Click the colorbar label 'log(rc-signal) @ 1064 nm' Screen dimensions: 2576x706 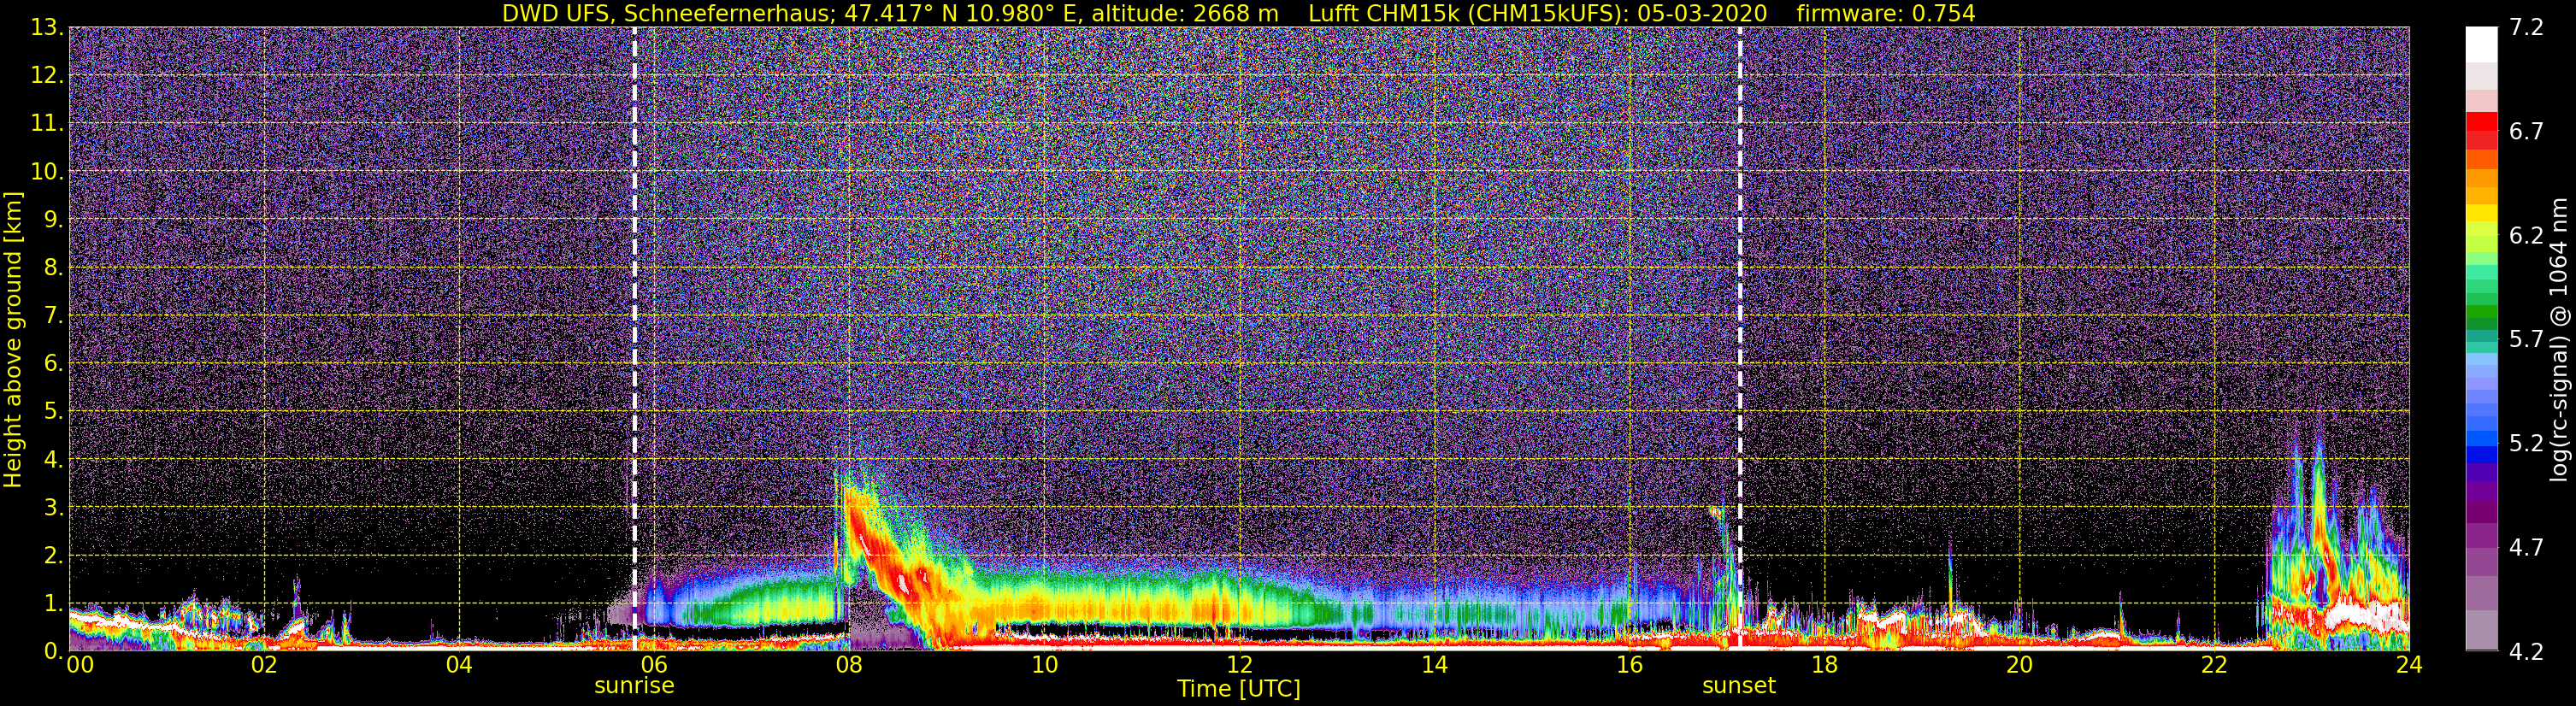point(2559,339)
